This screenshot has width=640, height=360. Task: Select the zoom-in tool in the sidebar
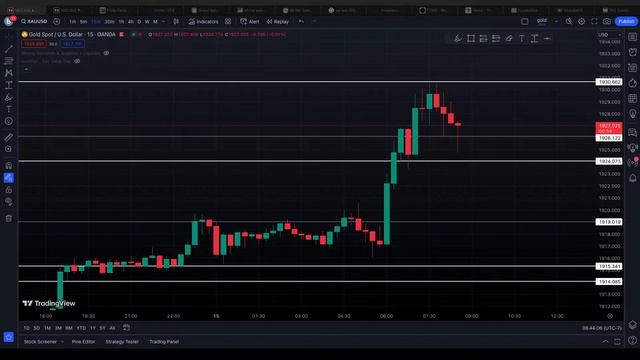pyautogui.click(x=9, y=149)
